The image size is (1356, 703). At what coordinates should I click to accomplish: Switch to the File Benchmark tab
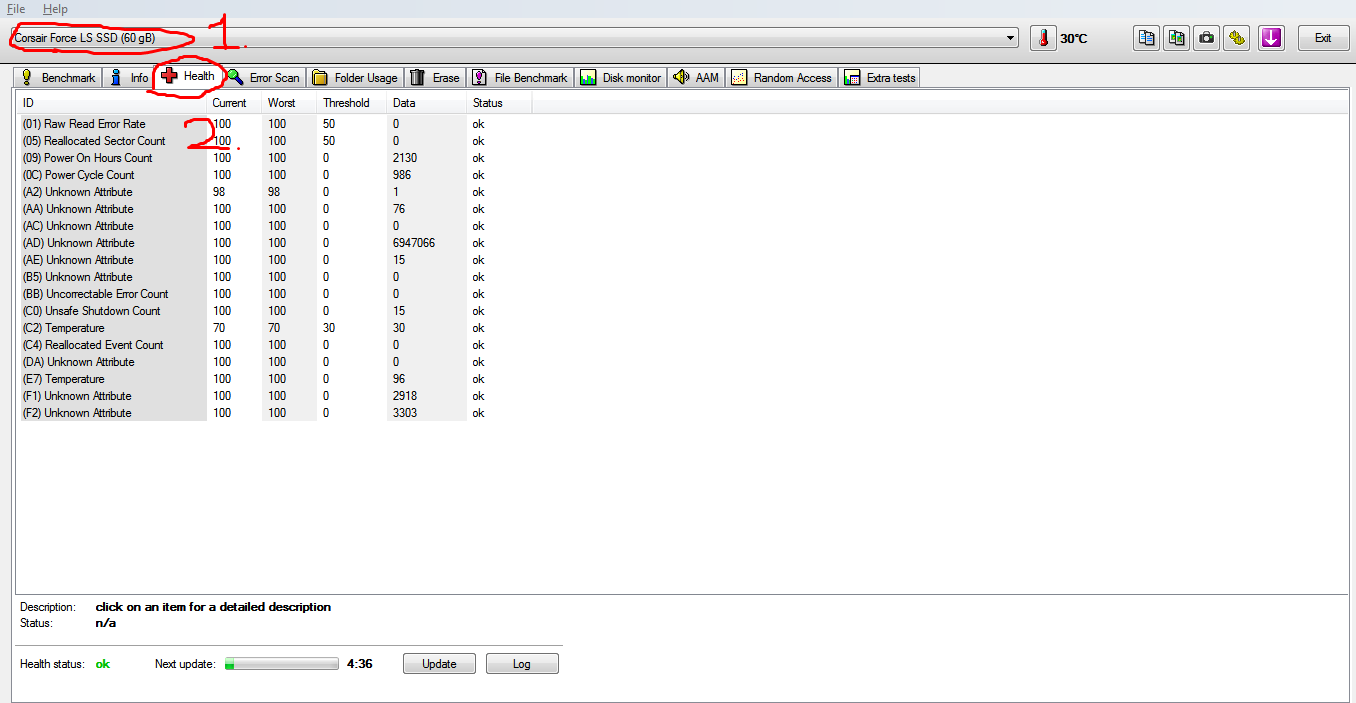(x=520, y=77)
